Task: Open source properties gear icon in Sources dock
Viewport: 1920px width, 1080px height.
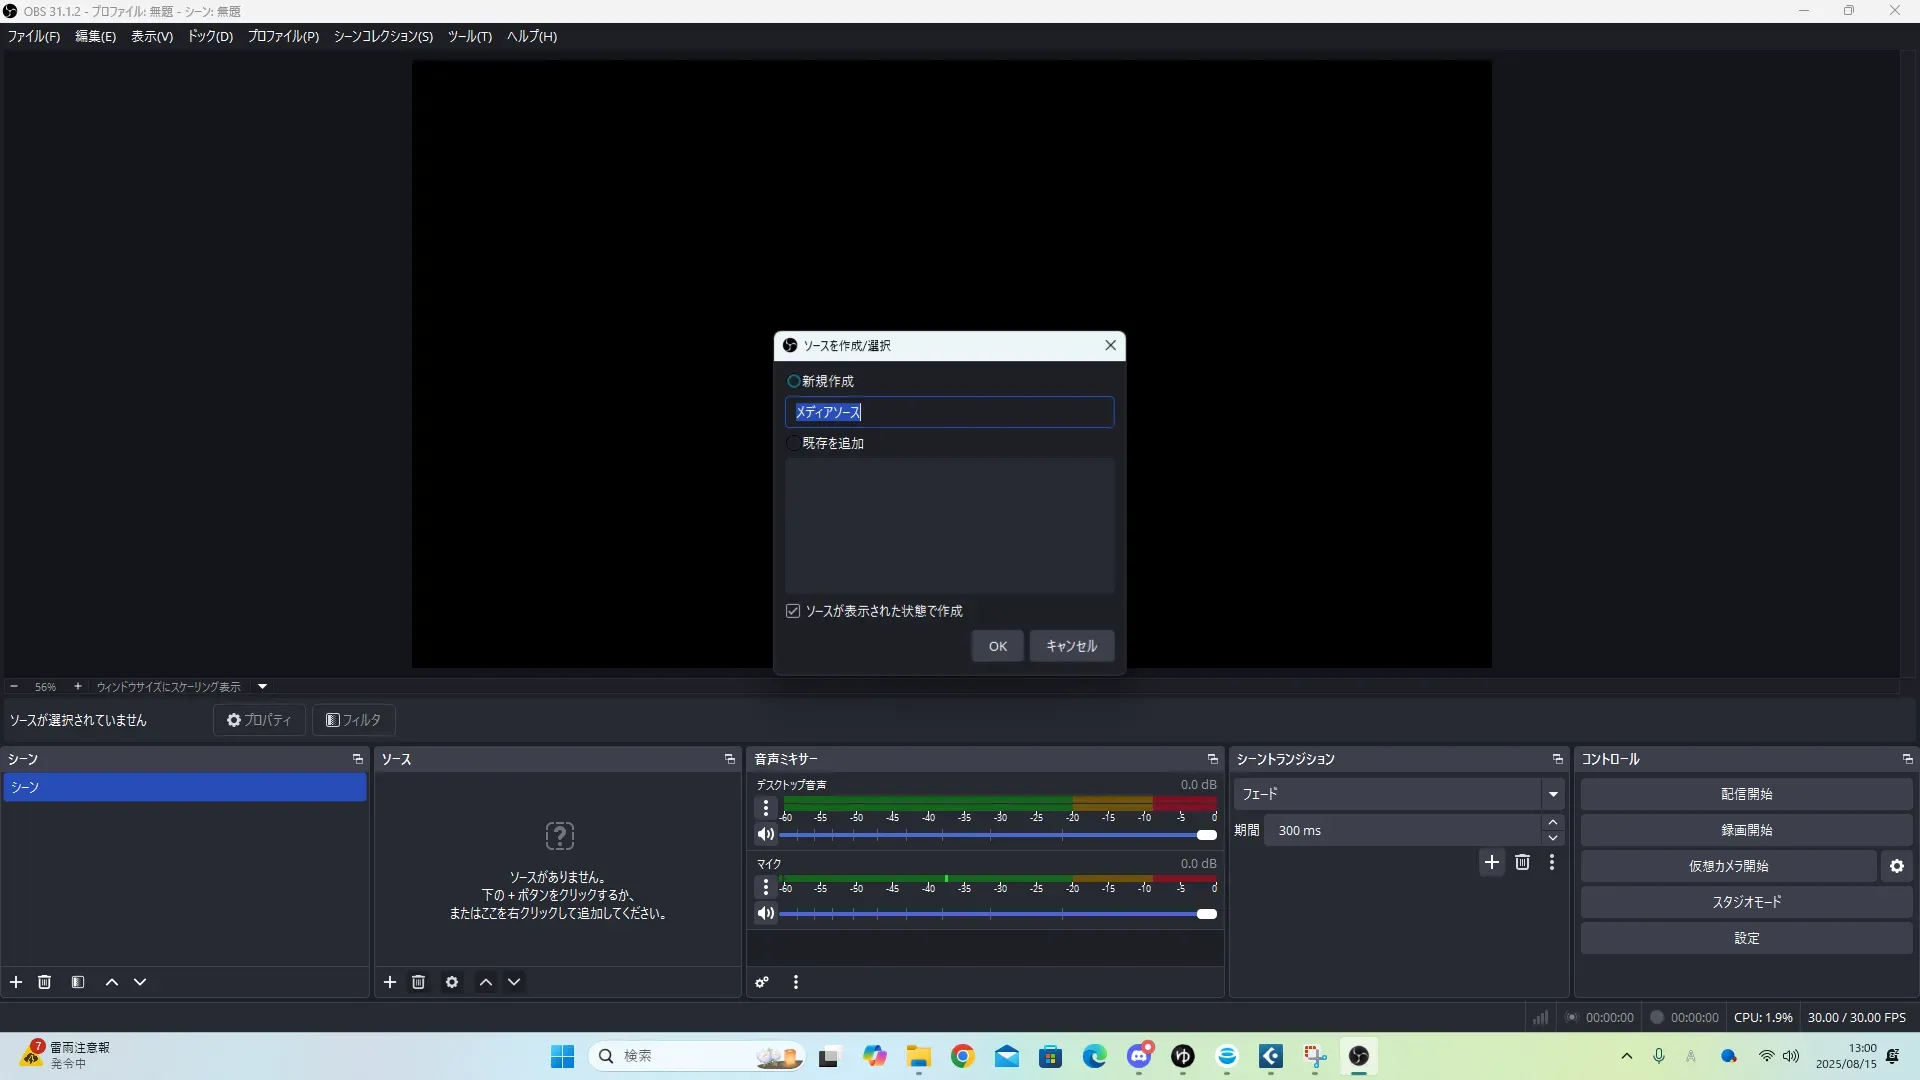Action: [452, 982]
